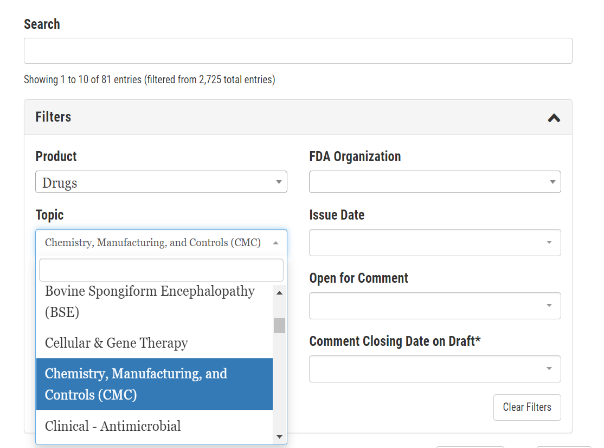
Task: Click the Clear Filters button
Action: point(527,407)
